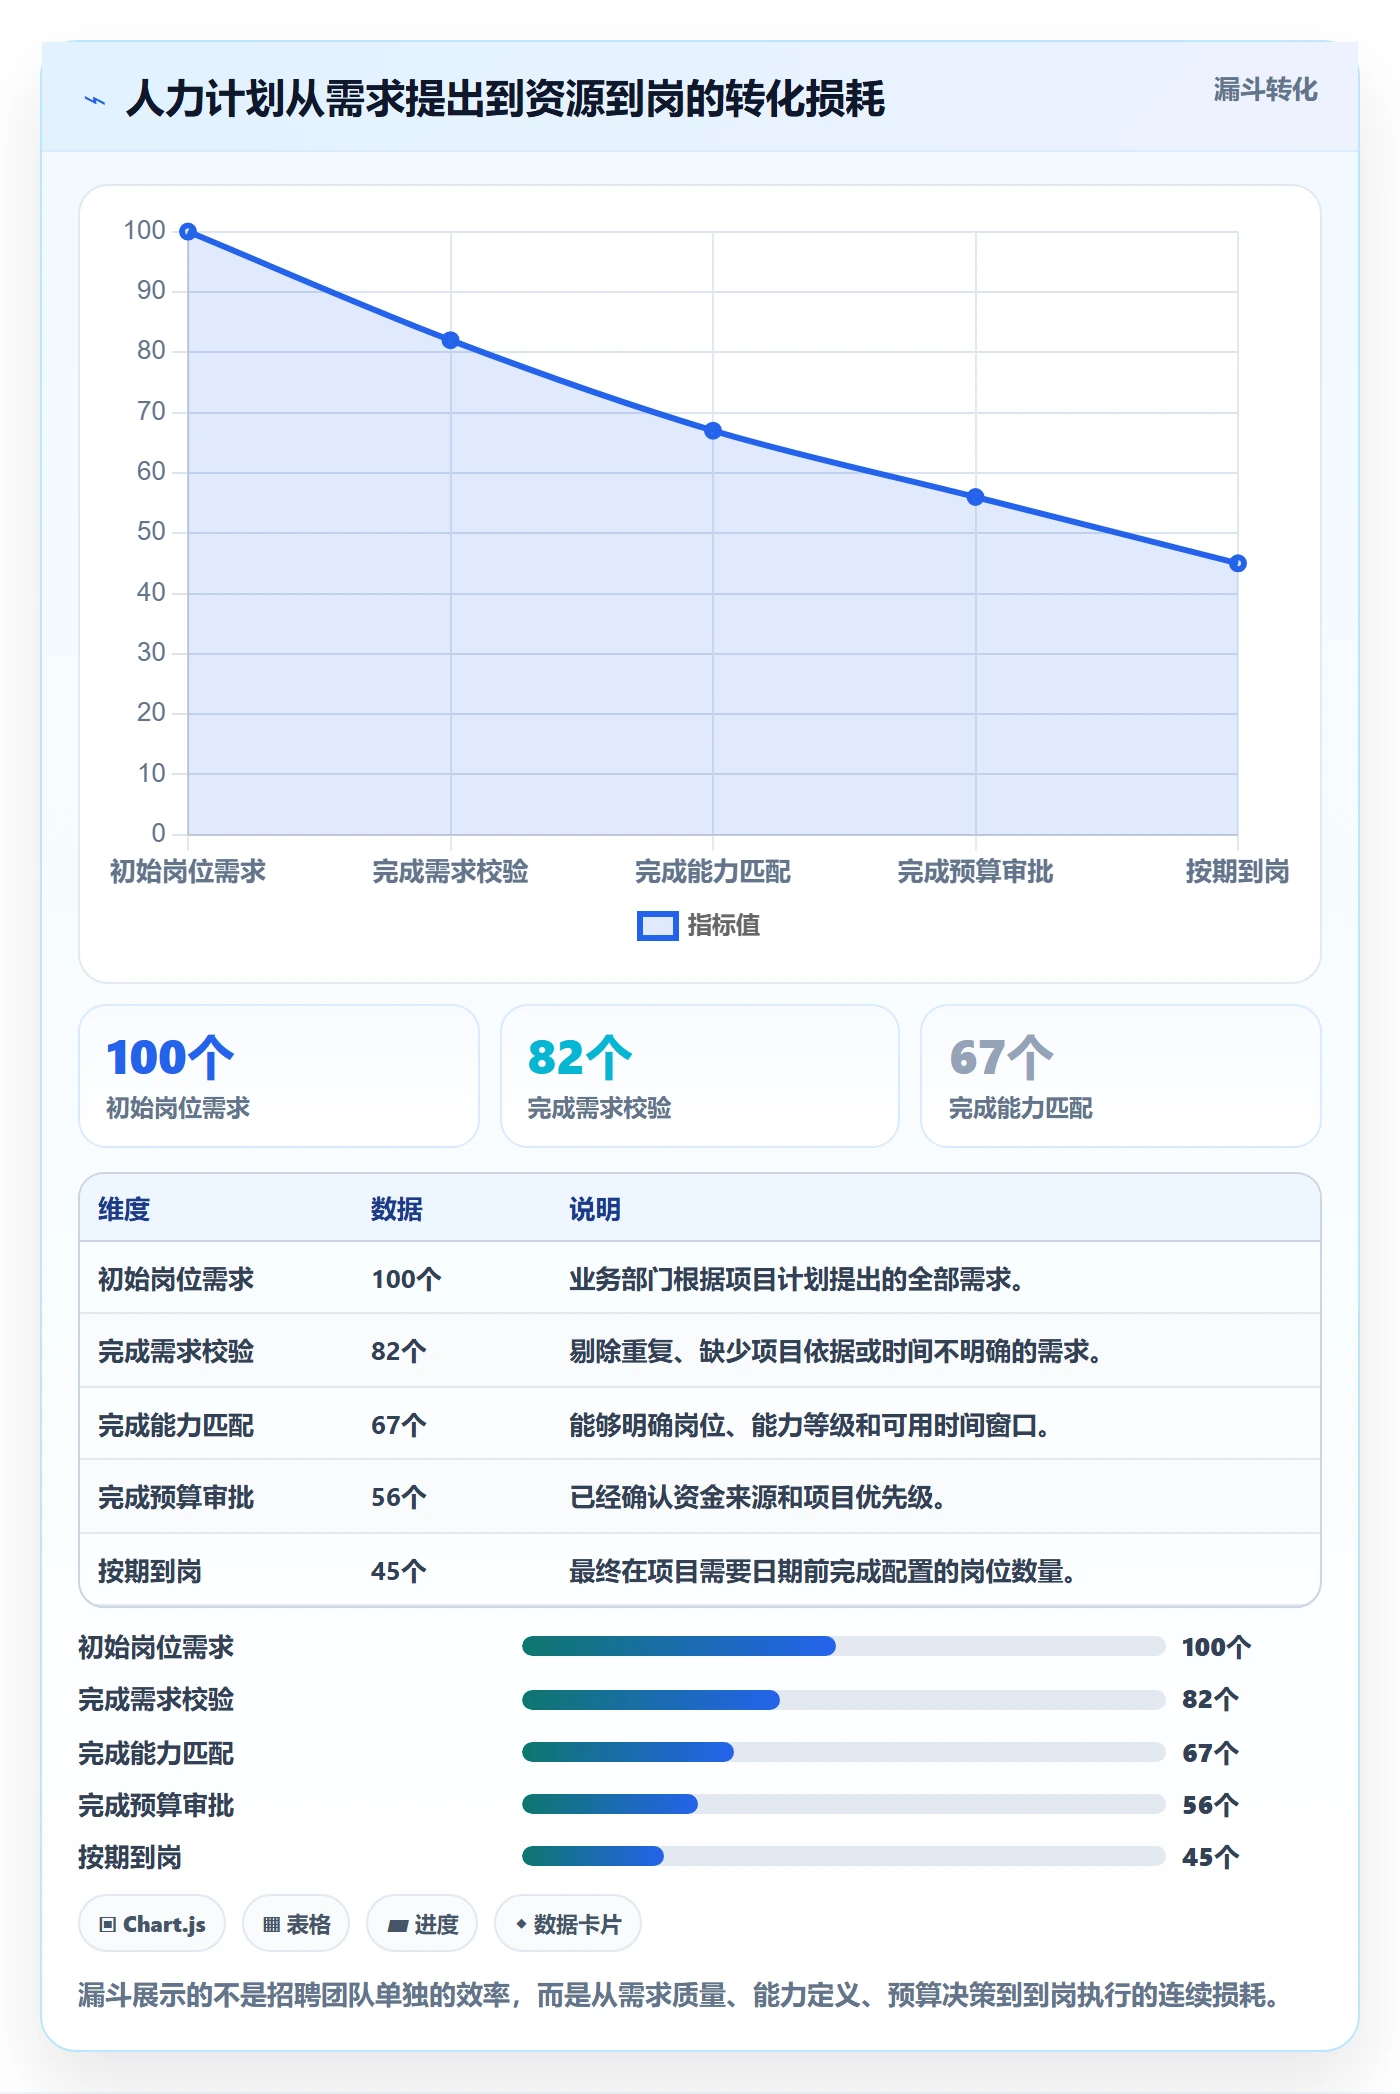Click the footer note starting with 漏斗展示的不是
The height and width of the screenshot is (2094, 1400).
(x=679, y=1995)
